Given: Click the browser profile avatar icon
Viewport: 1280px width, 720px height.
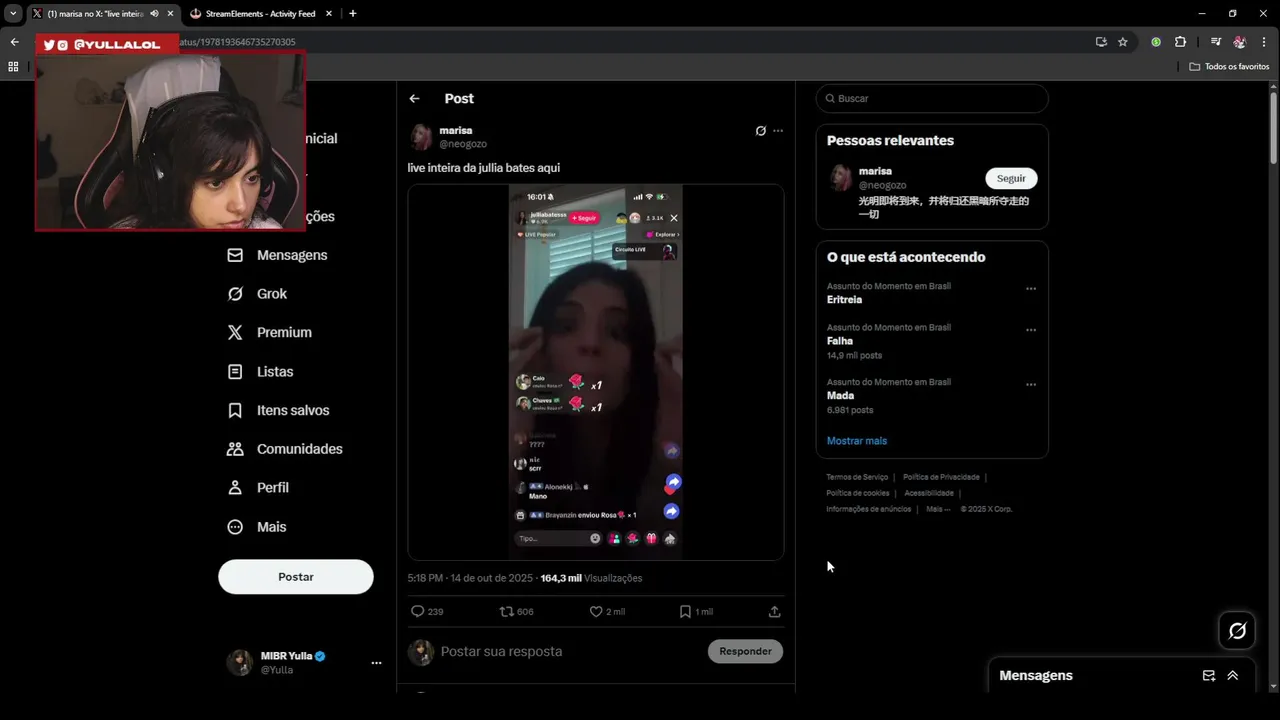Looking at the screenshot, I should click(x=1240, y=42).
